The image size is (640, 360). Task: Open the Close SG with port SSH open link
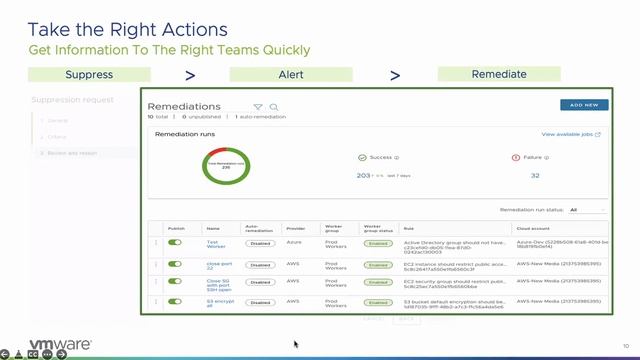tap(219, 285)
